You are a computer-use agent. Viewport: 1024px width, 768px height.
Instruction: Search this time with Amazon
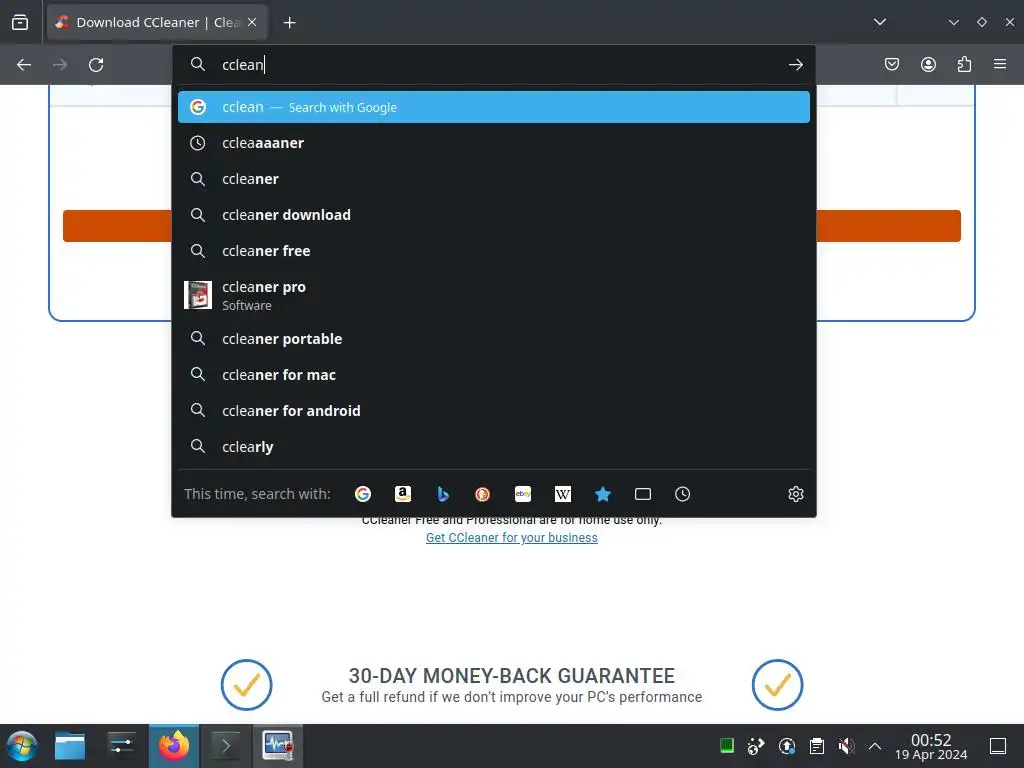point(403,494)
